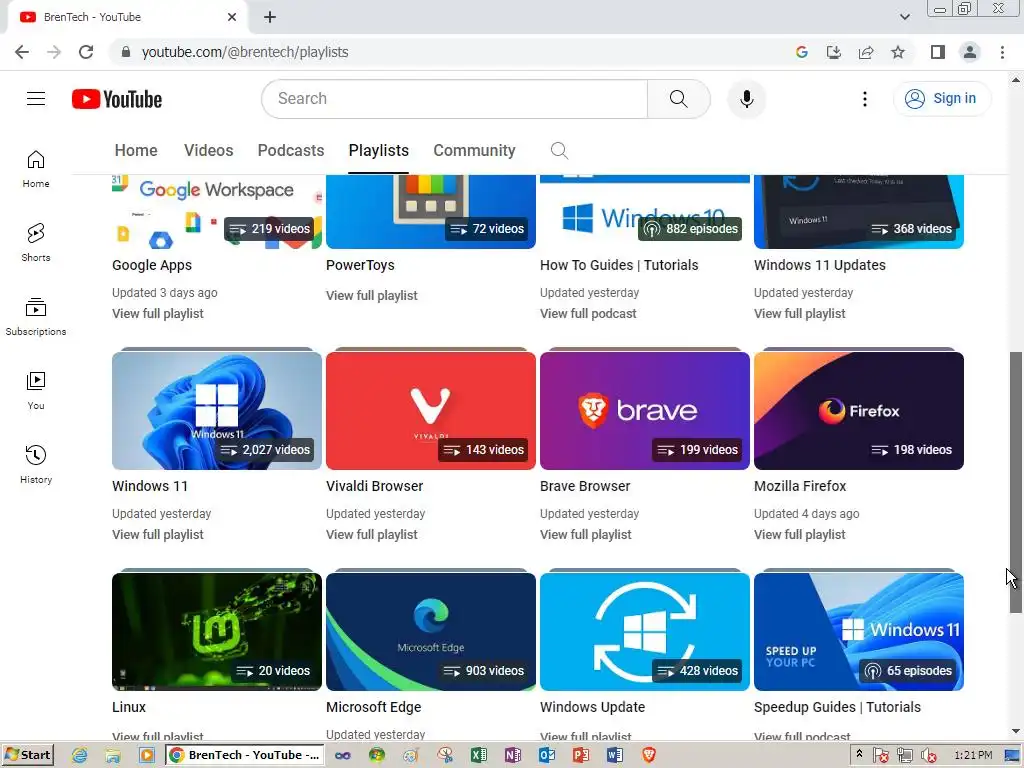Open Word from the taskbar
The width and height of the screenshot is (1024, 768).
(614, 755)
